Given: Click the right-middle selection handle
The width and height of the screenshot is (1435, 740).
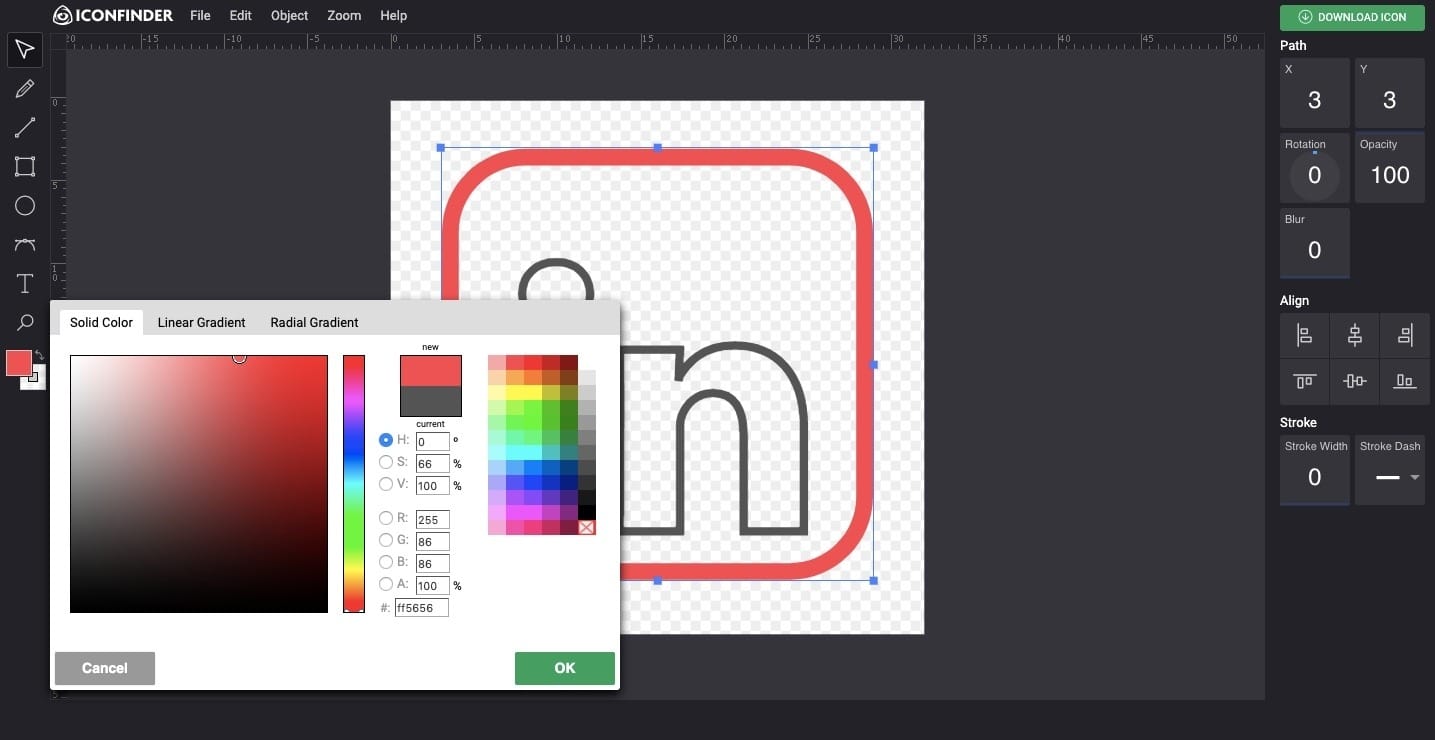Looking at the screenshot, I should (873, 364).
